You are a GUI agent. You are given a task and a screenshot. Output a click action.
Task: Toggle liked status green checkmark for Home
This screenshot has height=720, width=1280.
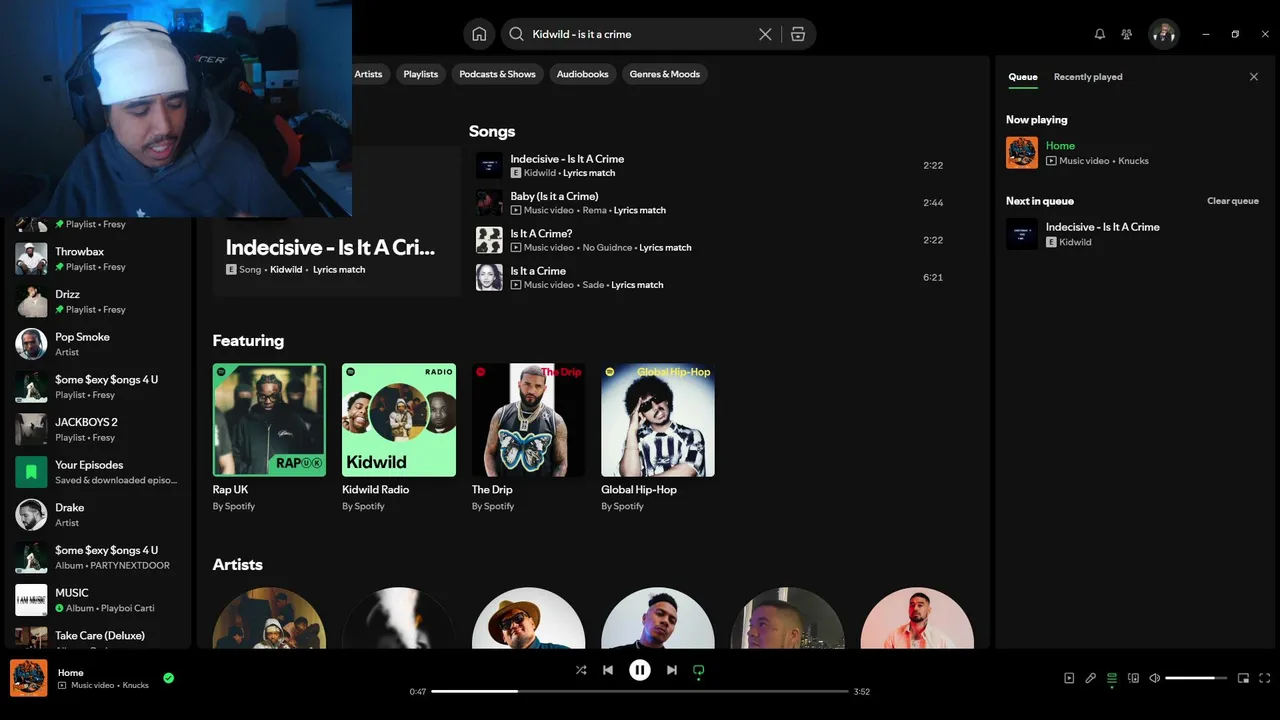tap(169, 678)
